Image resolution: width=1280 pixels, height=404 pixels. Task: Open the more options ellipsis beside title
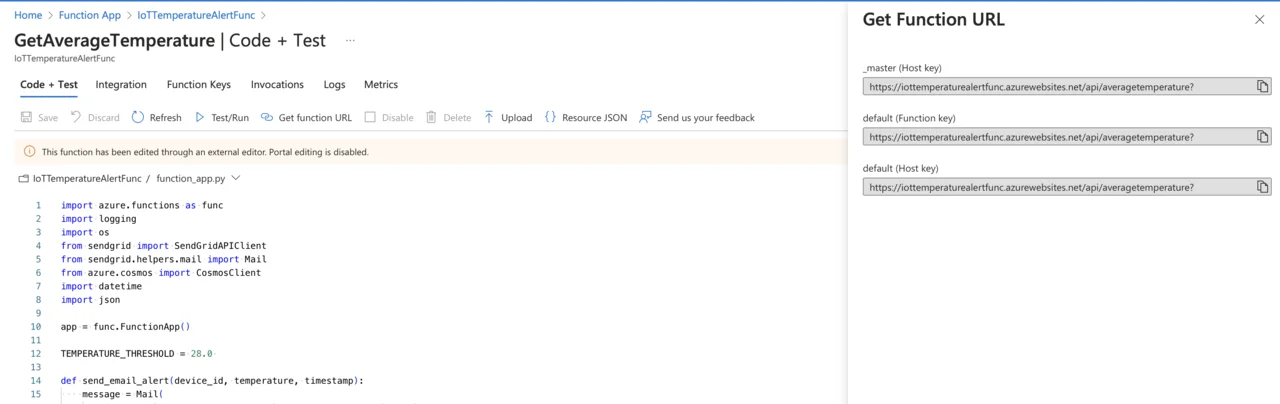(350, 41)
